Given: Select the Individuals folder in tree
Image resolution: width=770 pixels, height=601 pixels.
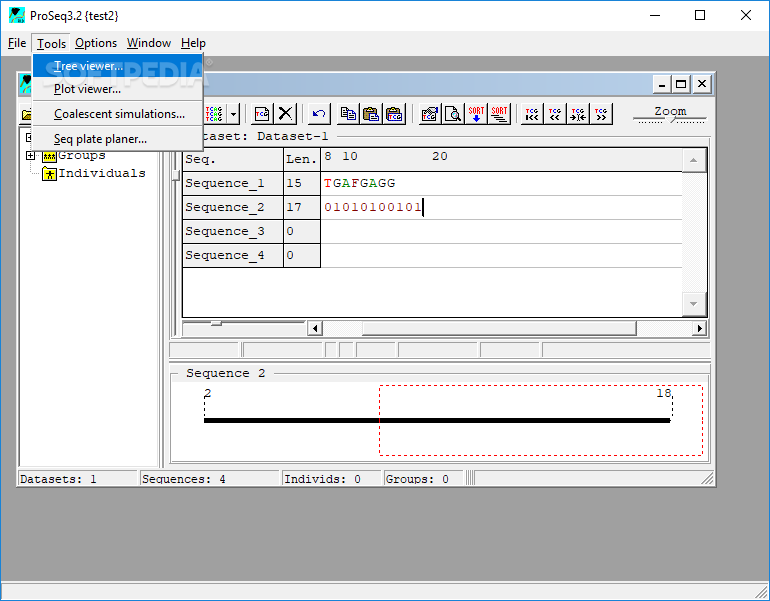Looking at the screenshot, I should tap(102, 173).
